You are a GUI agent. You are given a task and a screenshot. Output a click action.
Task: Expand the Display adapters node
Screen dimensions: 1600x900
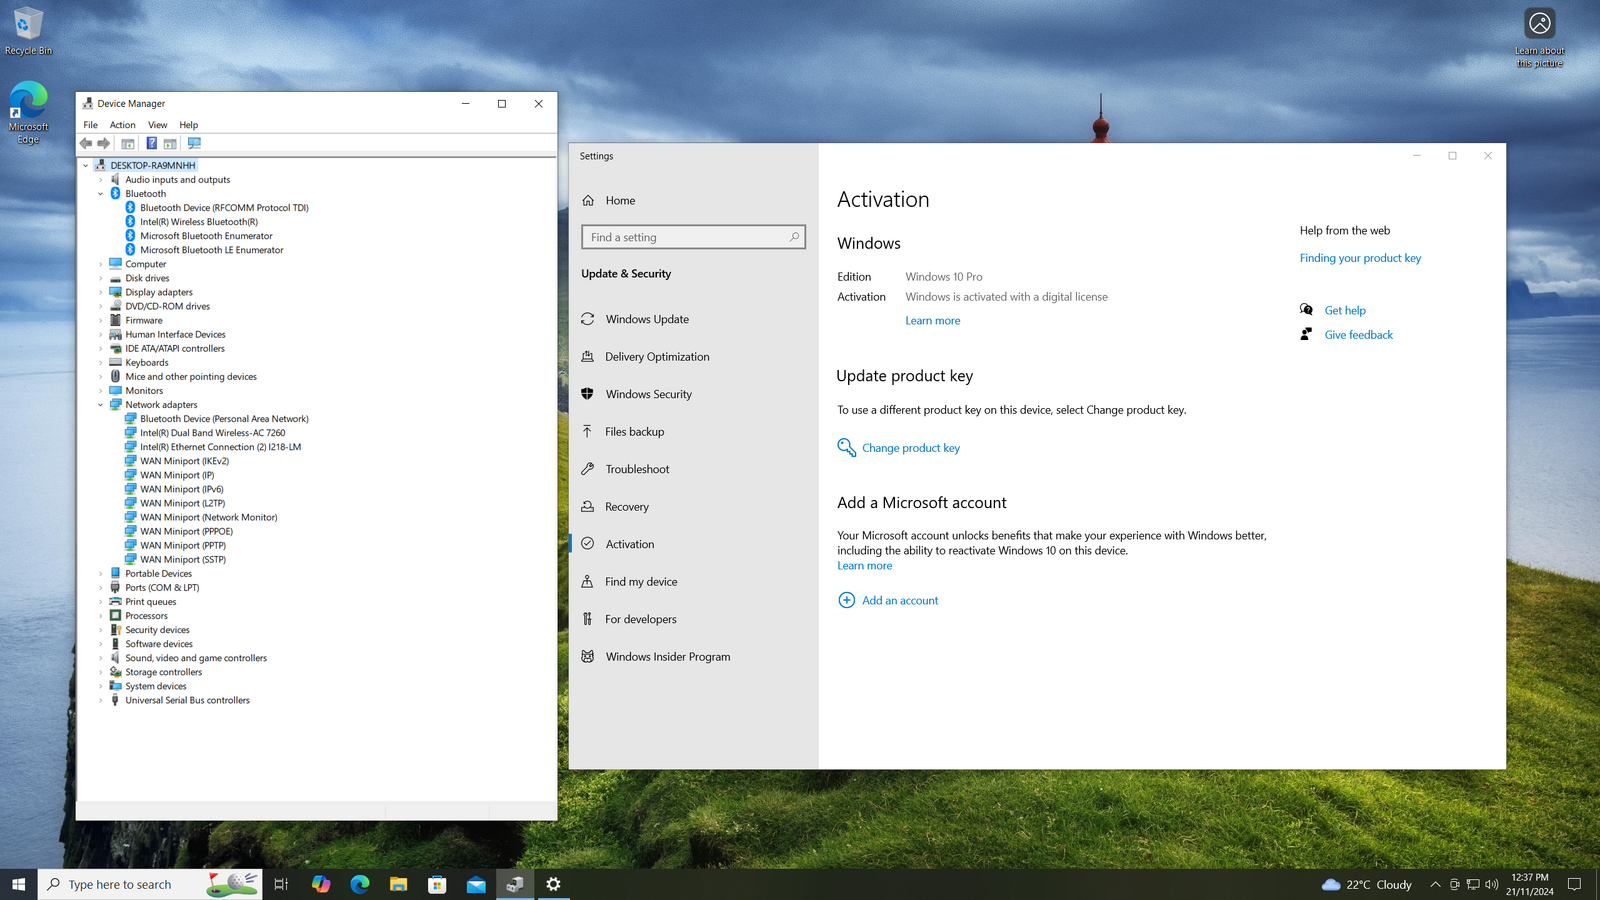pyautogui.click(x=101, y=293)
